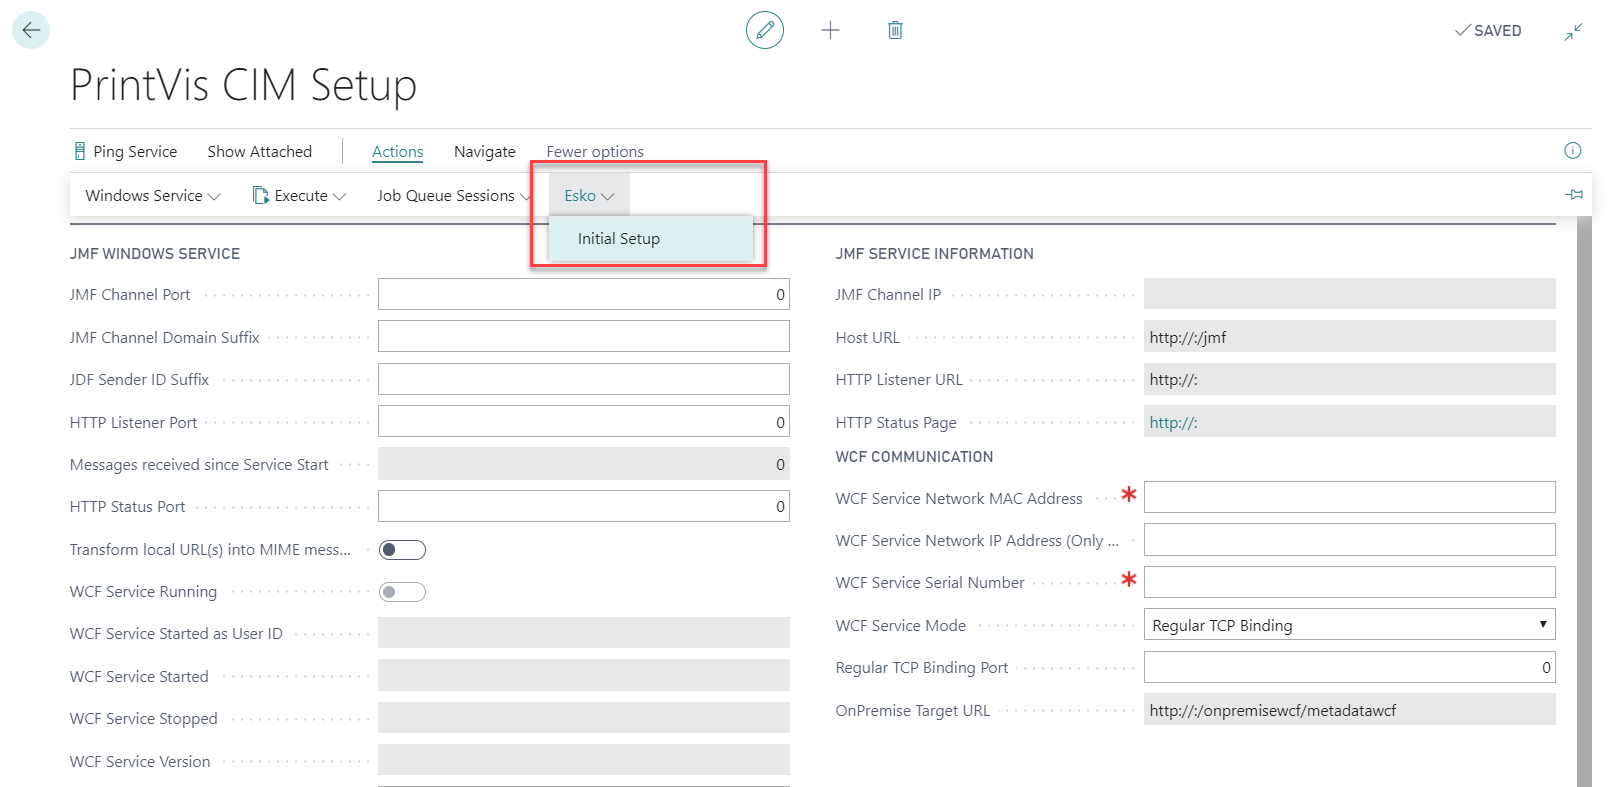Click the vertical scrollbar on right
1611x787 pixels.
pyautogui.click(x=1583, y=500)
